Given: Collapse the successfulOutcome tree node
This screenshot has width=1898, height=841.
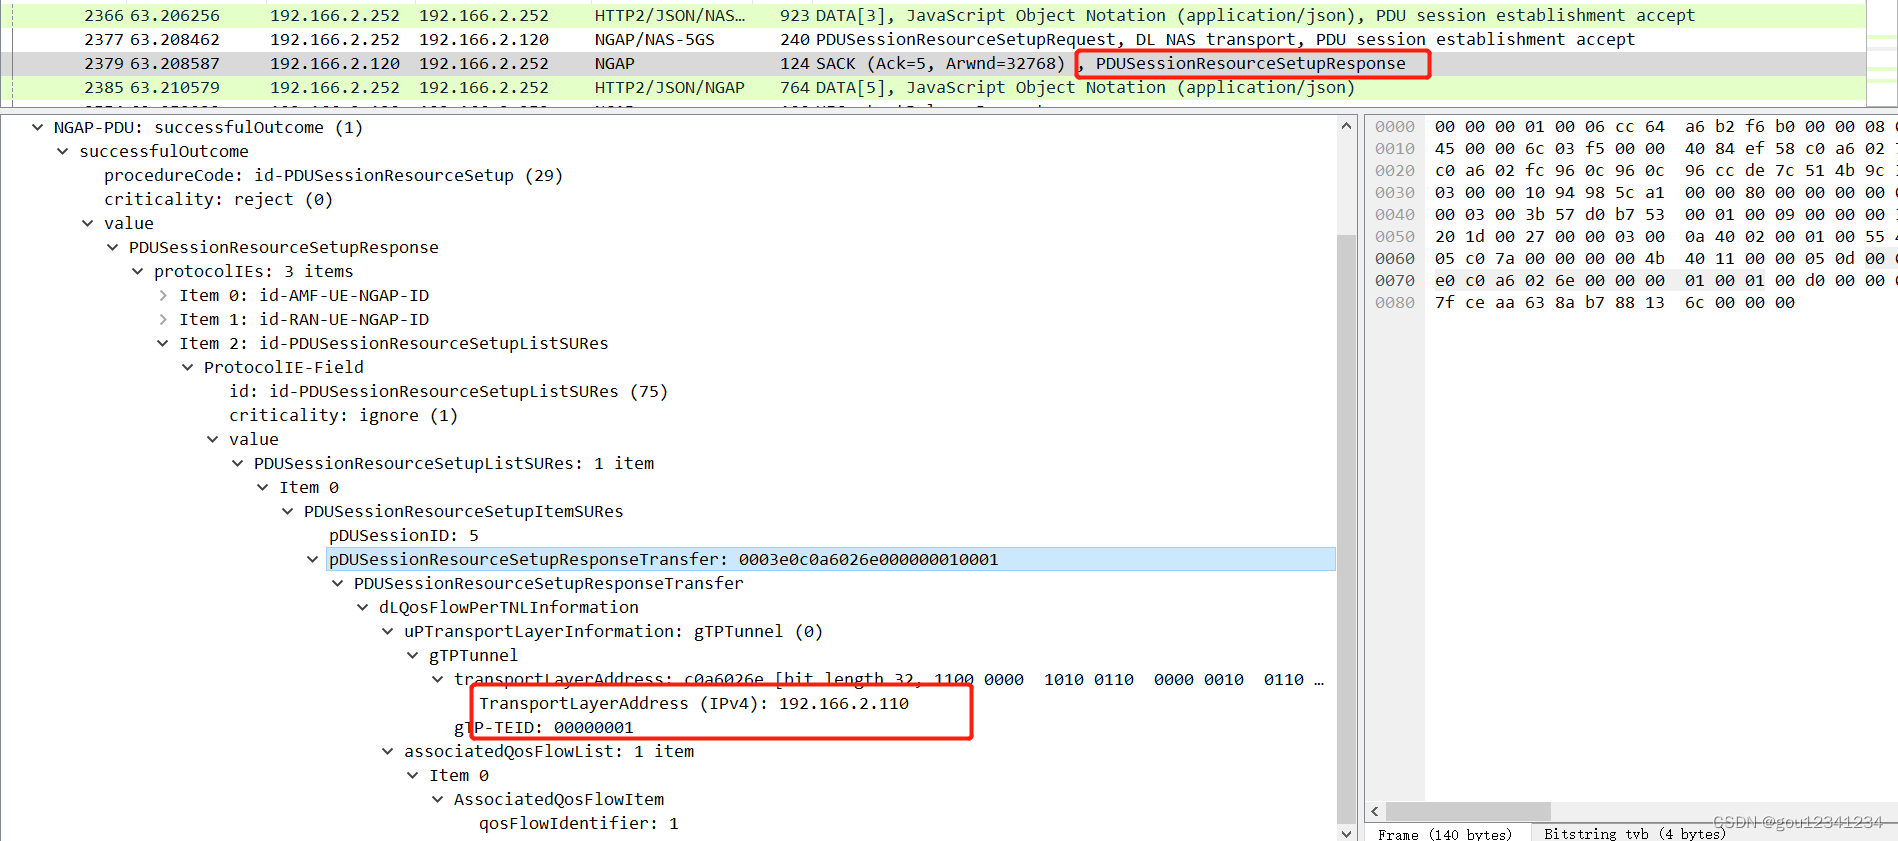Looking at the screenshot, I should click(62, 151).
